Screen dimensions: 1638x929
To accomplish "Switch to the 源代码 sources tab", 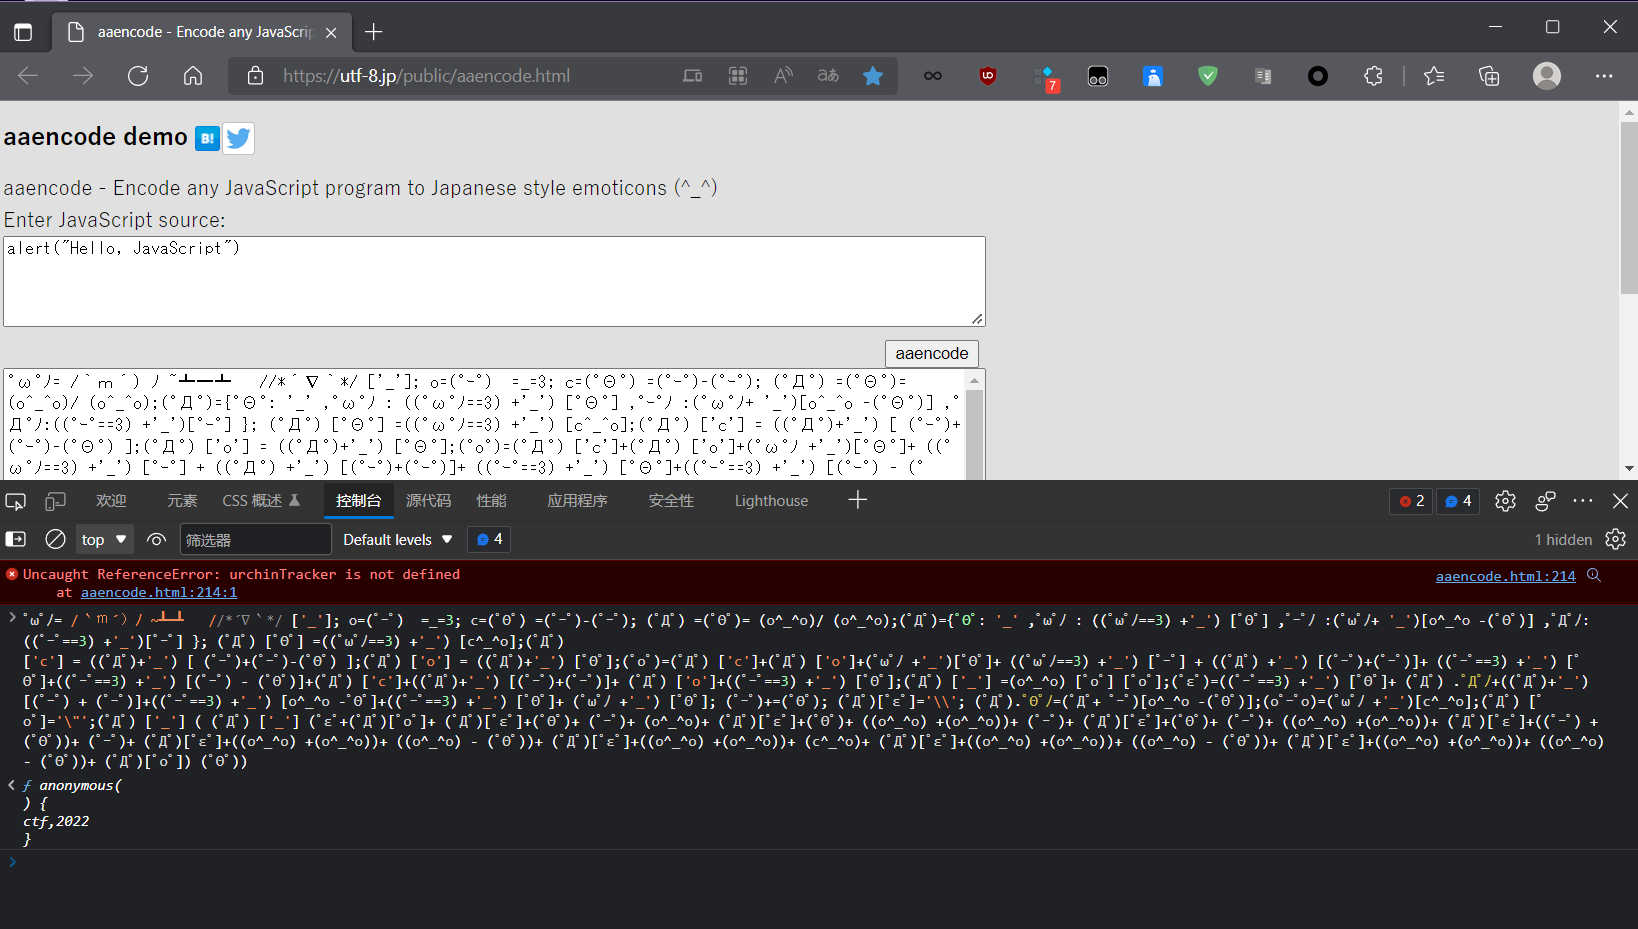I will tap(429, 501).
